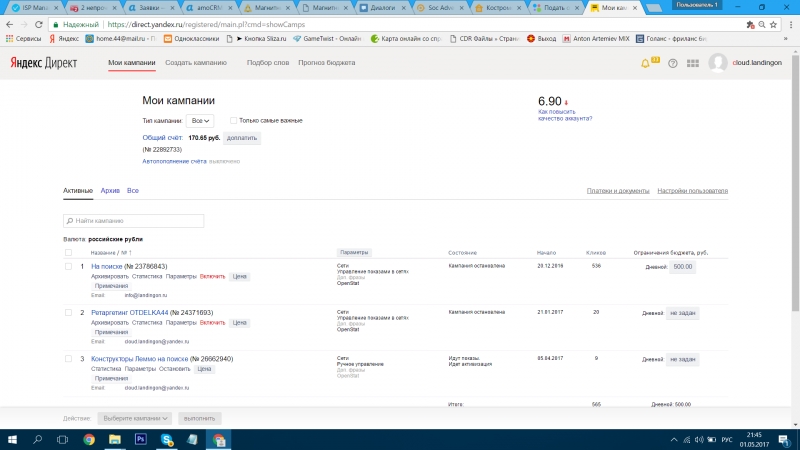Click Примечания for Конструкторы Лемио campaign

pos(111,379)
